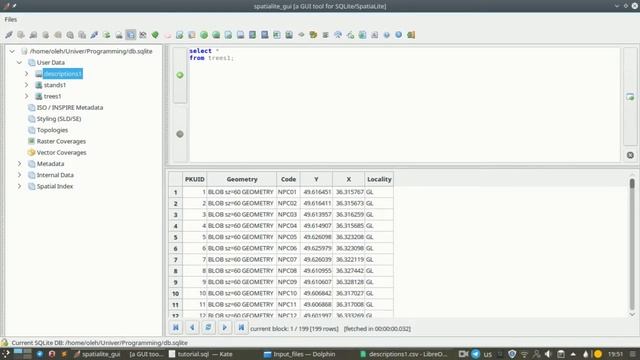The width and height of the screenshot is (640, 360).
Task: Select ISO / INSPIRE Metadata item
Action: [x=70, y=107]
